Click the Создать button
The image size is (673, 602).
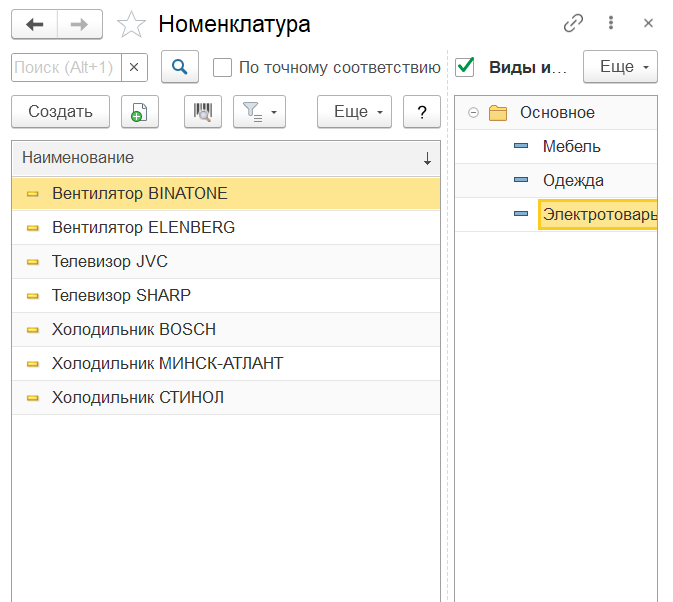(61, 112)
